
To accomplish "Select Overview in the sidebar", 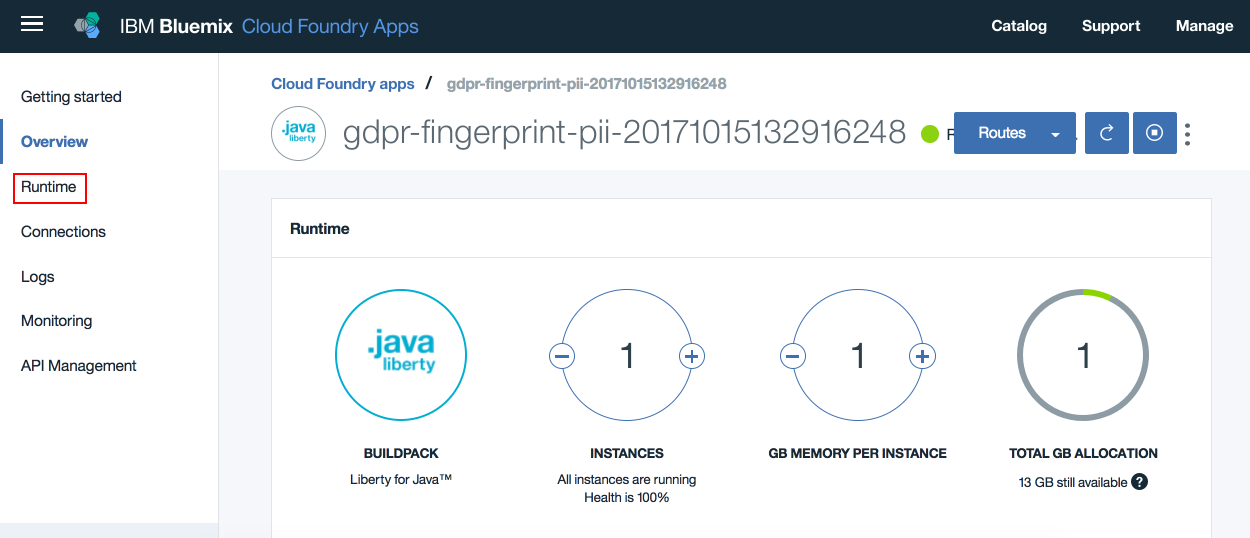I will point(54,142).
